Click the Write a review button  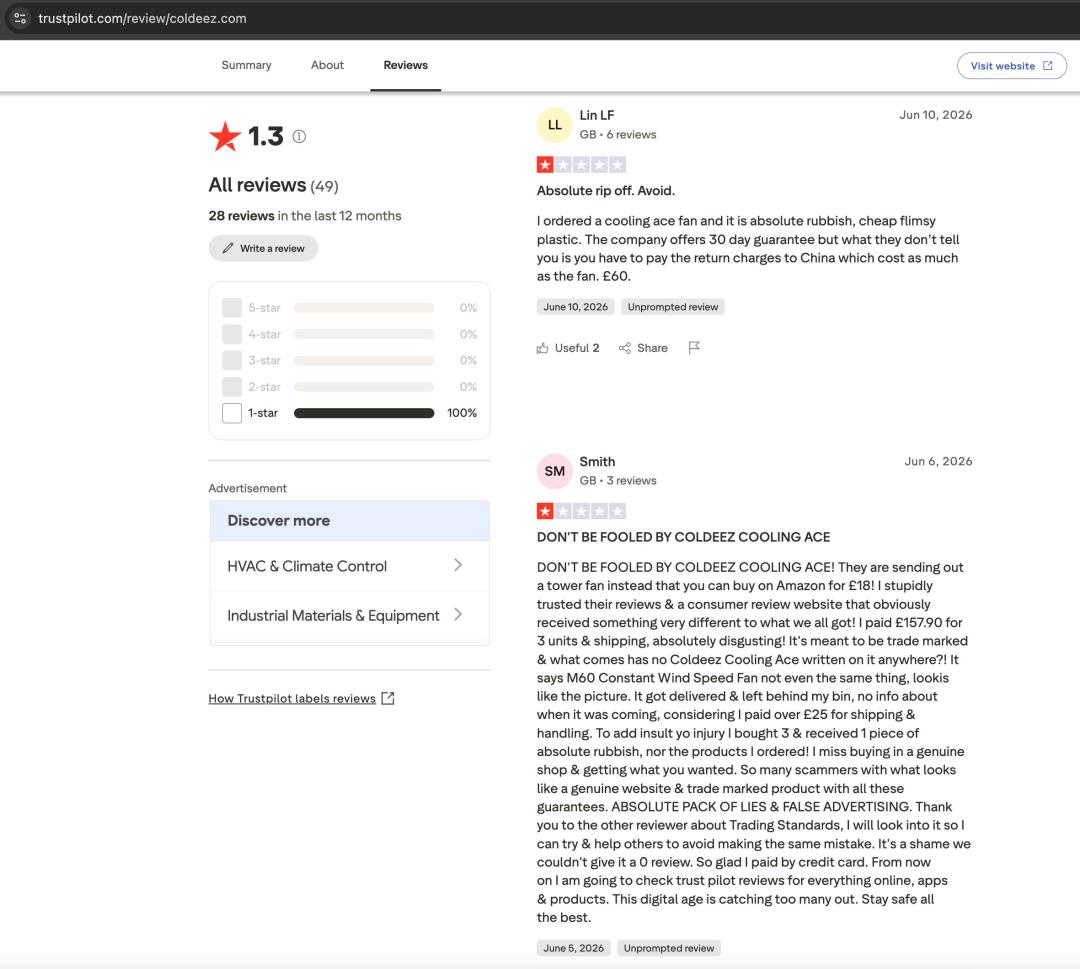point(263,248)
